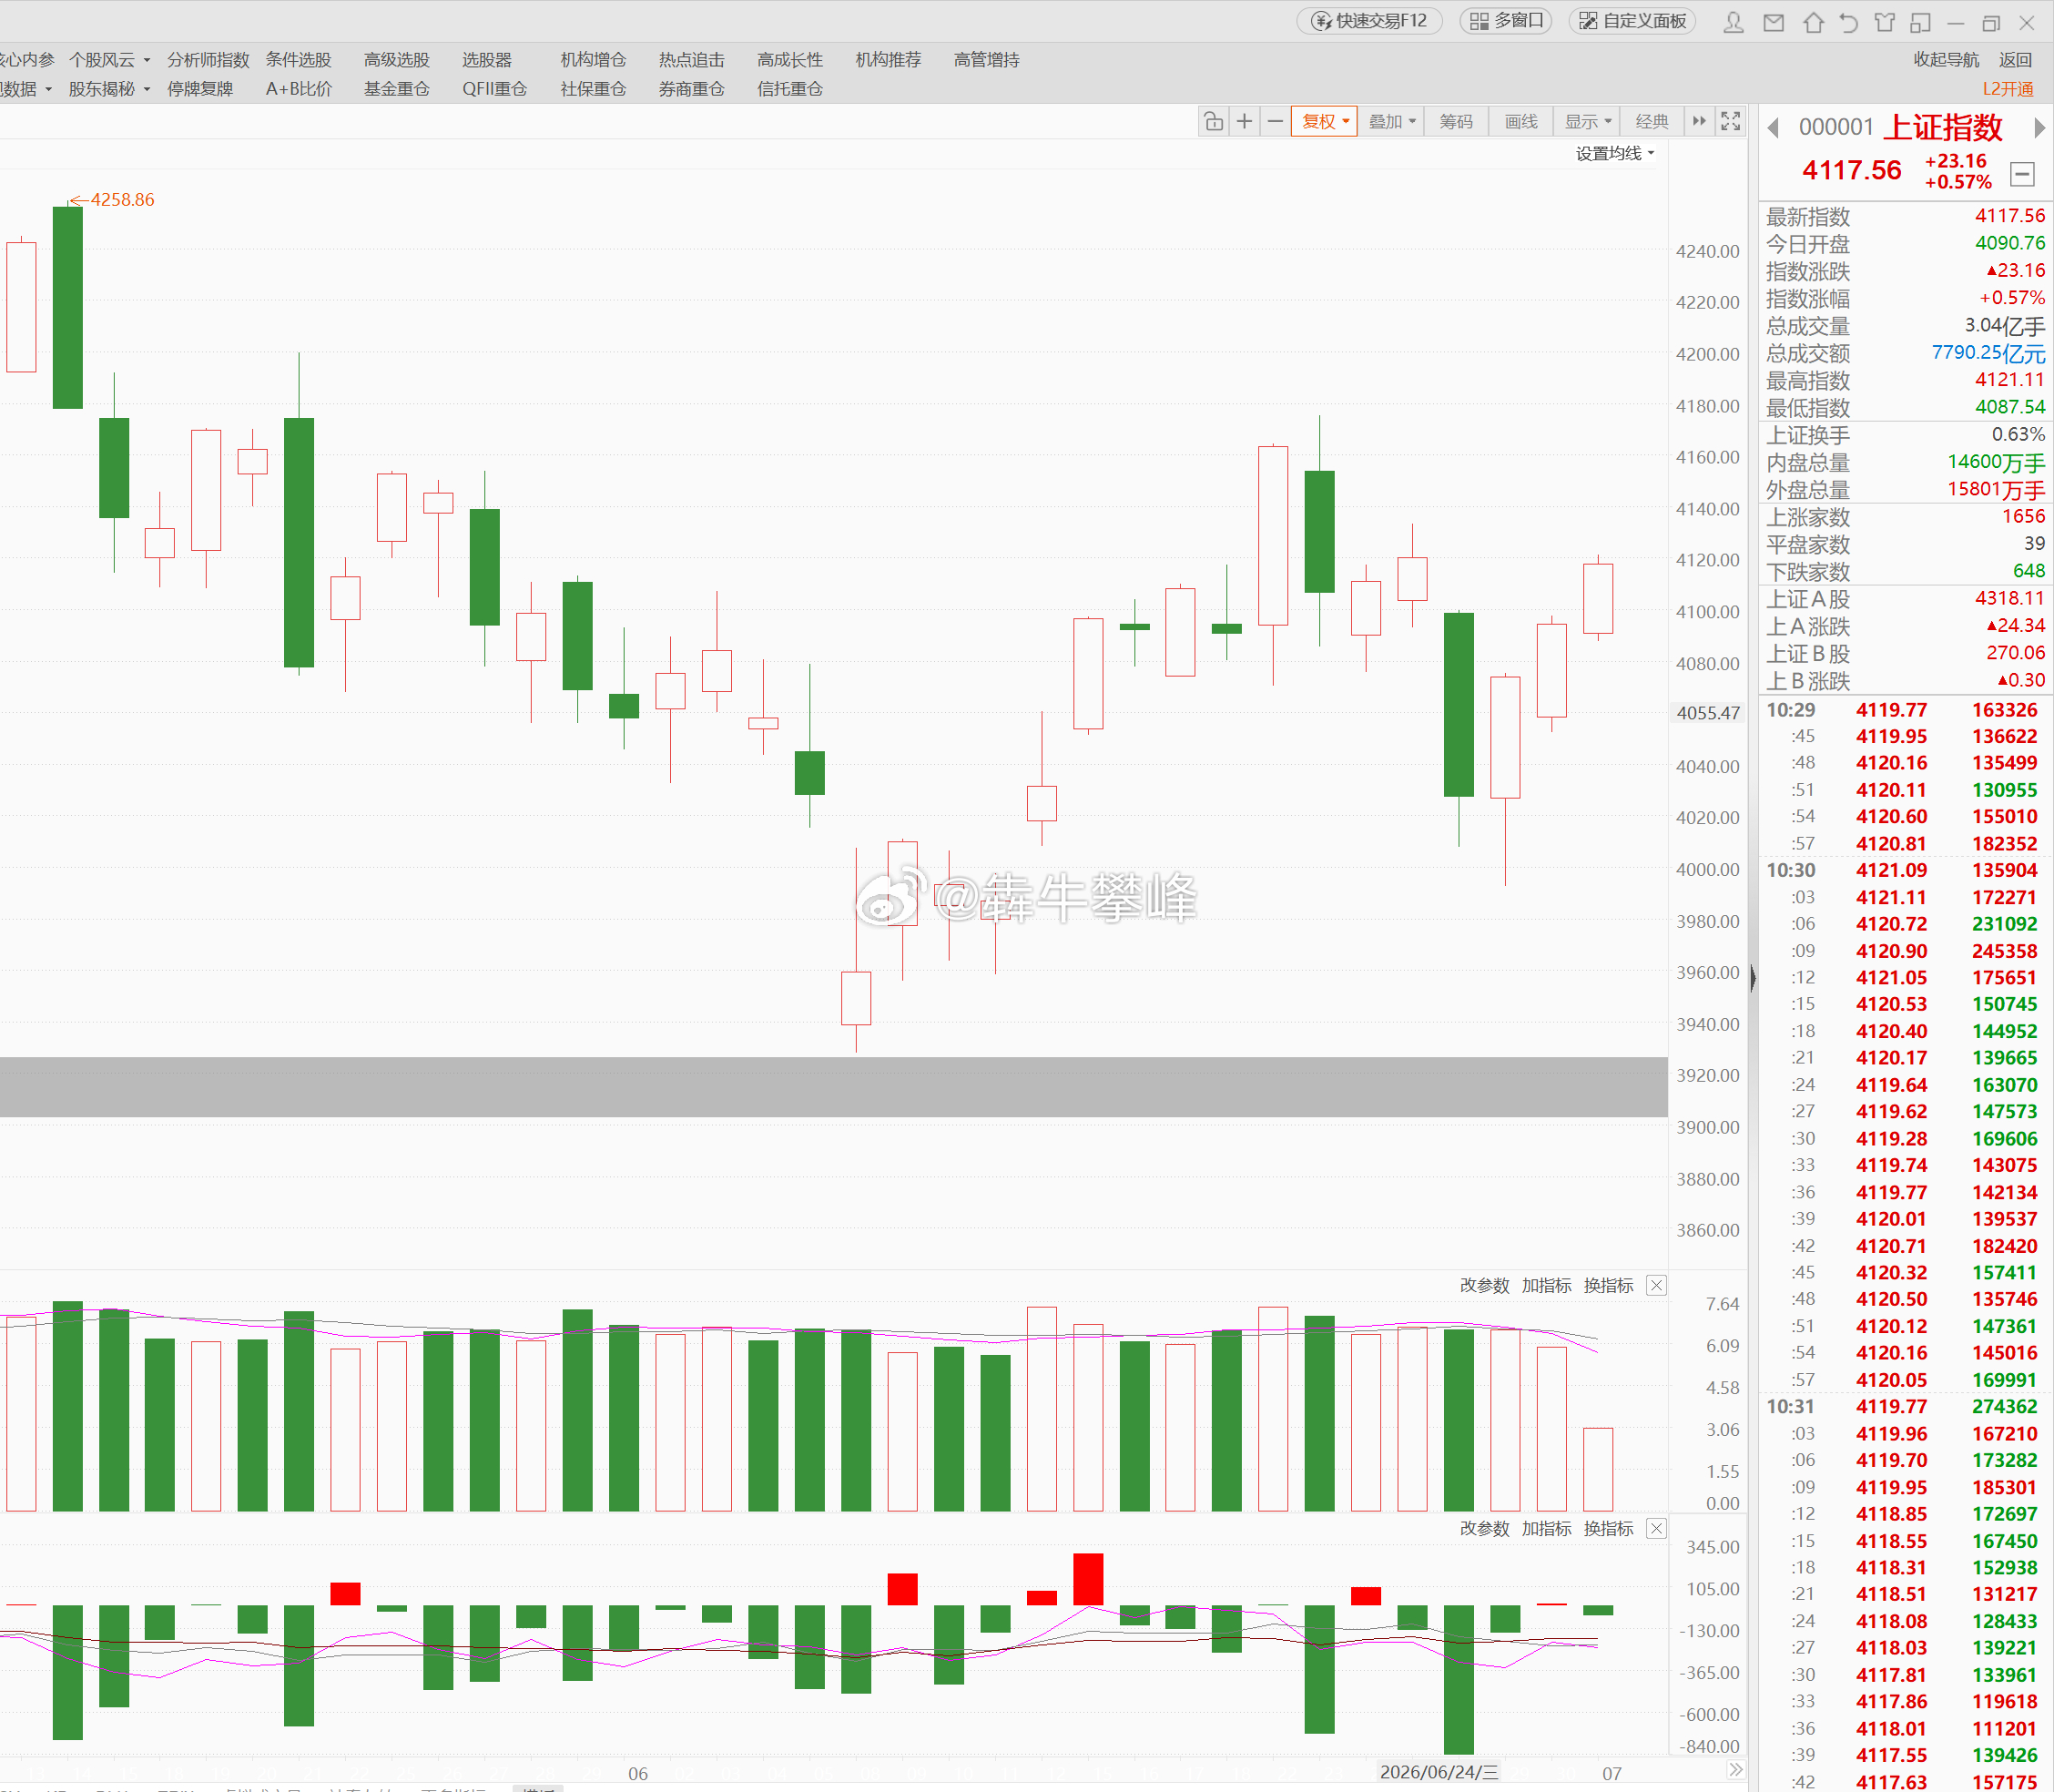The width and height of the screenshot is (2054, 1792).
Task: Click the 4055.47 price axis marker
Action: point(1708,713)
